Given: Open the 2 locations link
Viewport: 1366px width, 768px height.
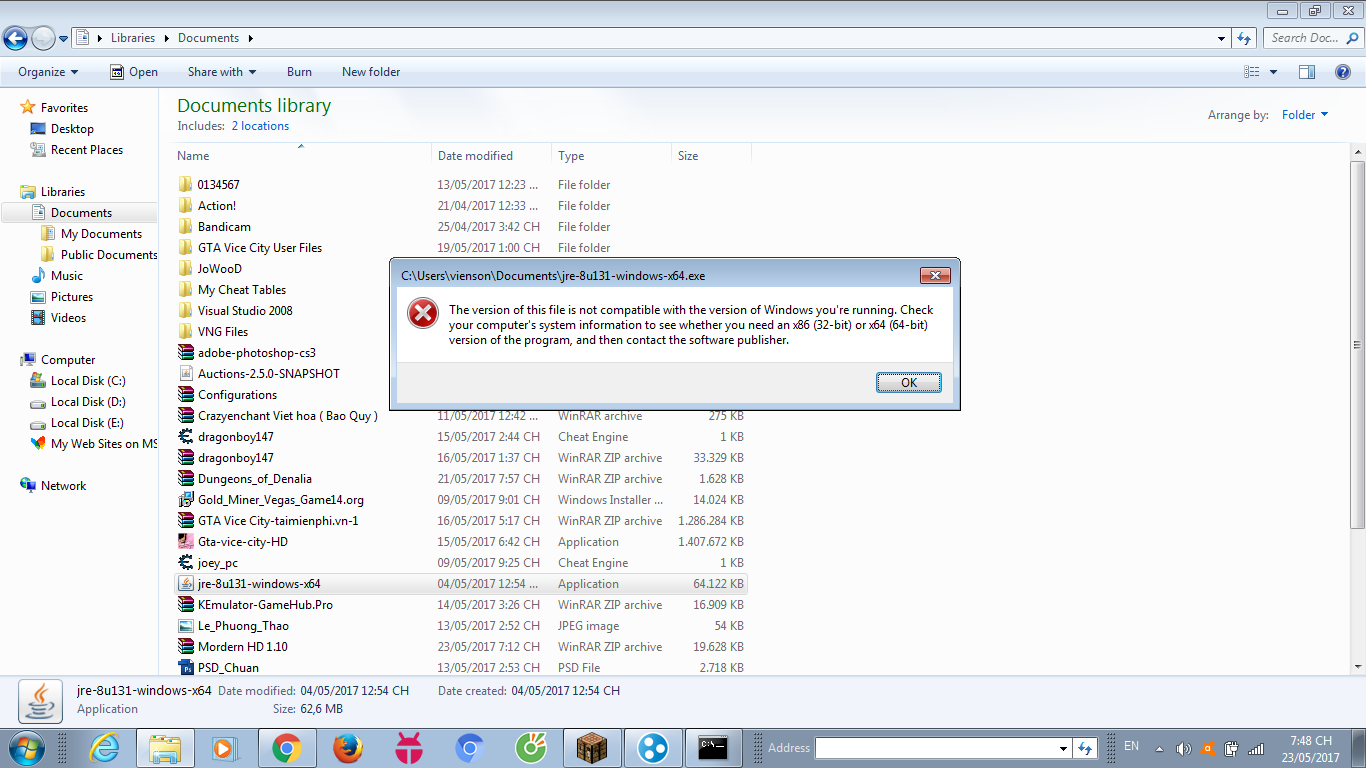Looking at the screenshot, I should point(260,126).
